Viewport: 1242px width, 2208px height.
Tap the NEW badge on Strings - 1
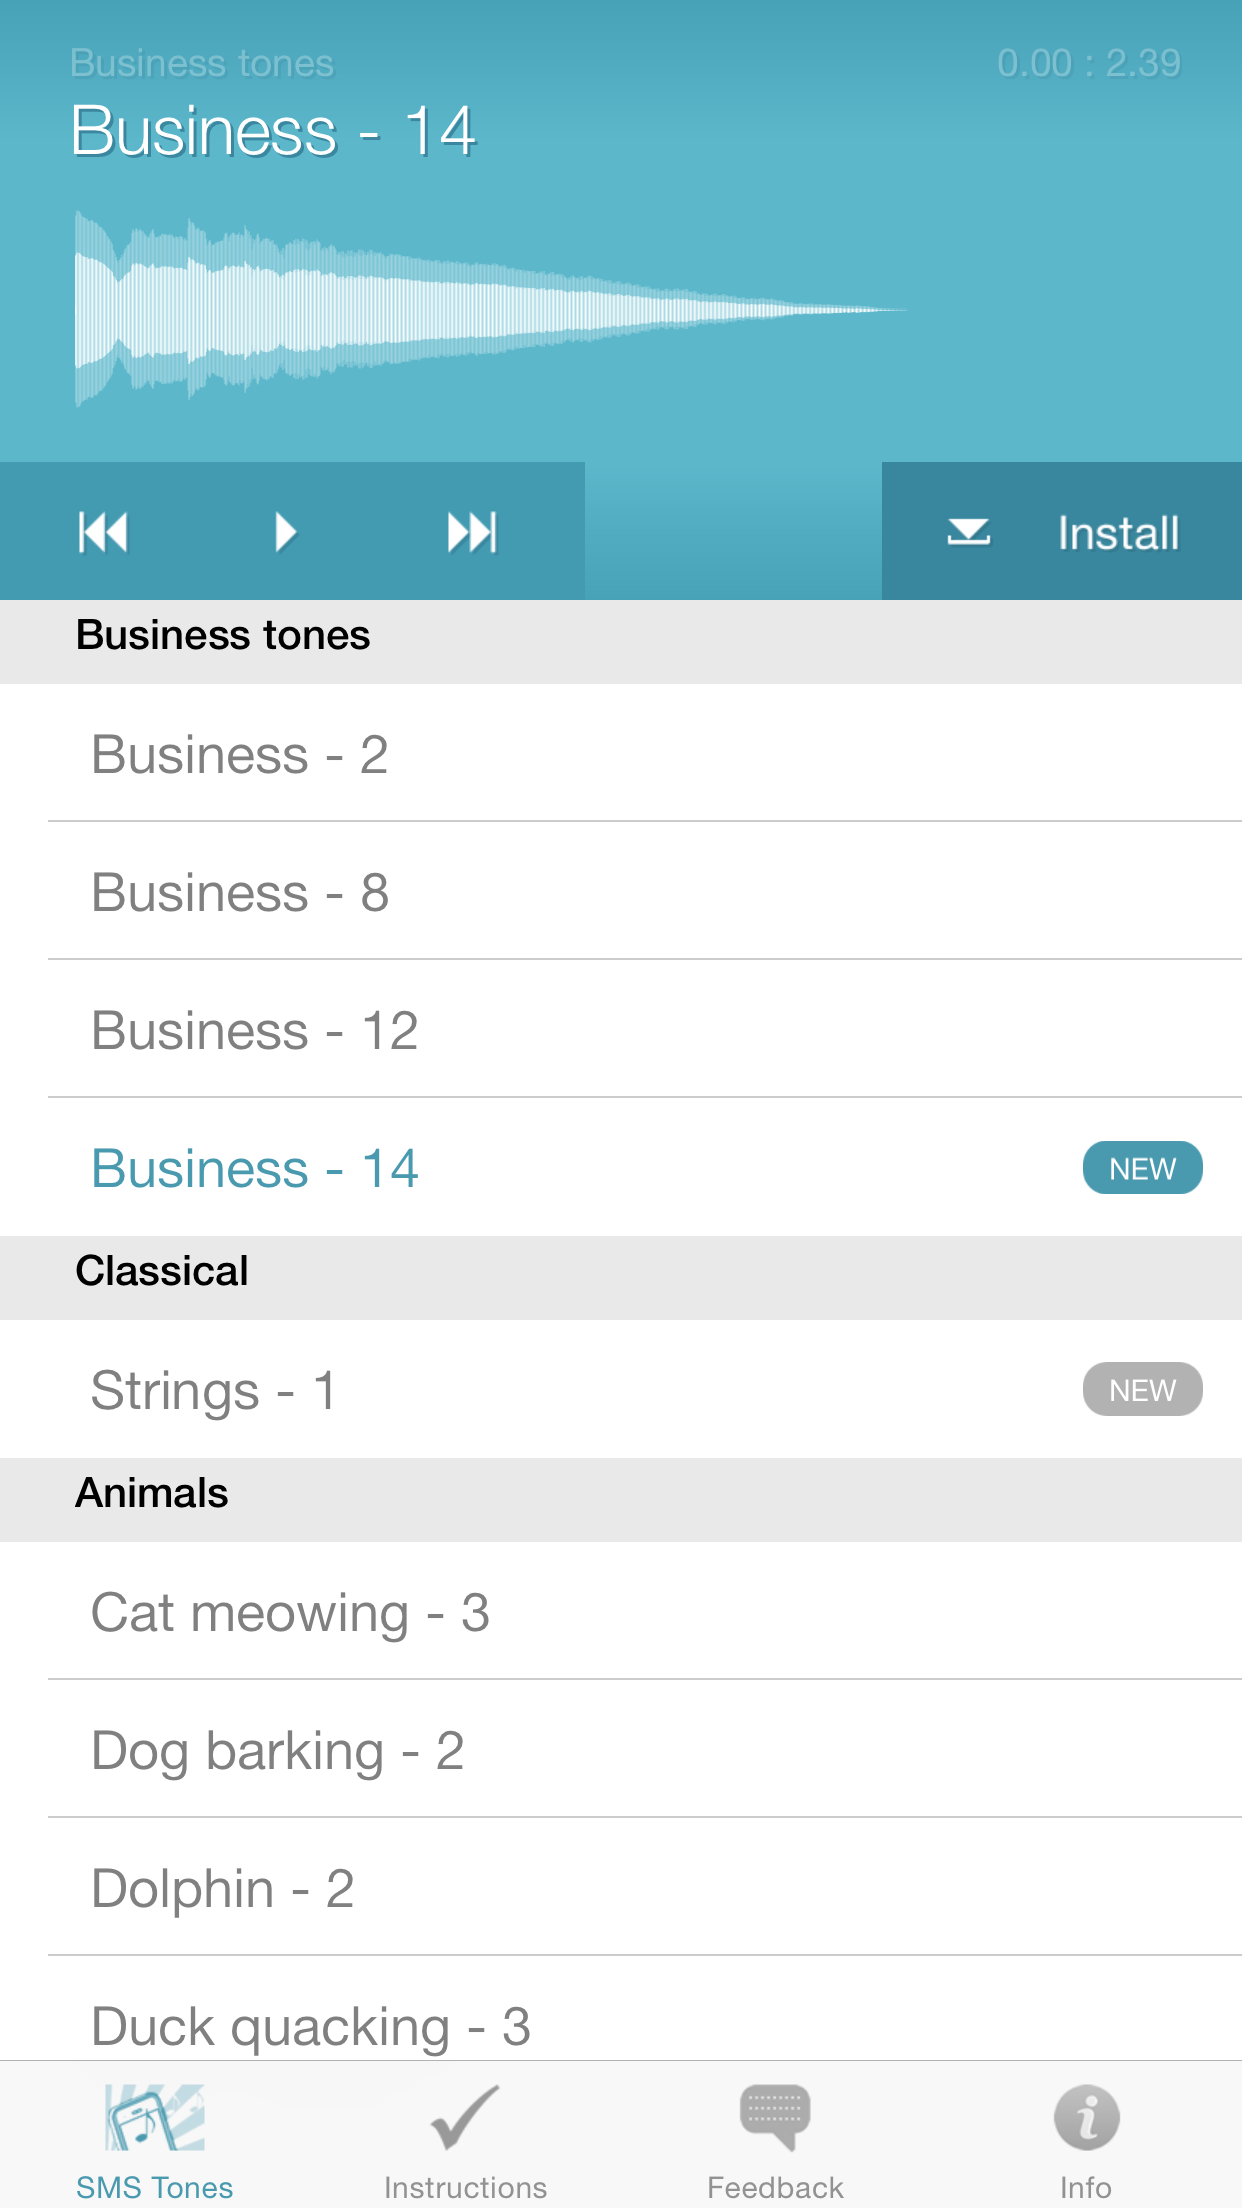tap(1142, 1390)
